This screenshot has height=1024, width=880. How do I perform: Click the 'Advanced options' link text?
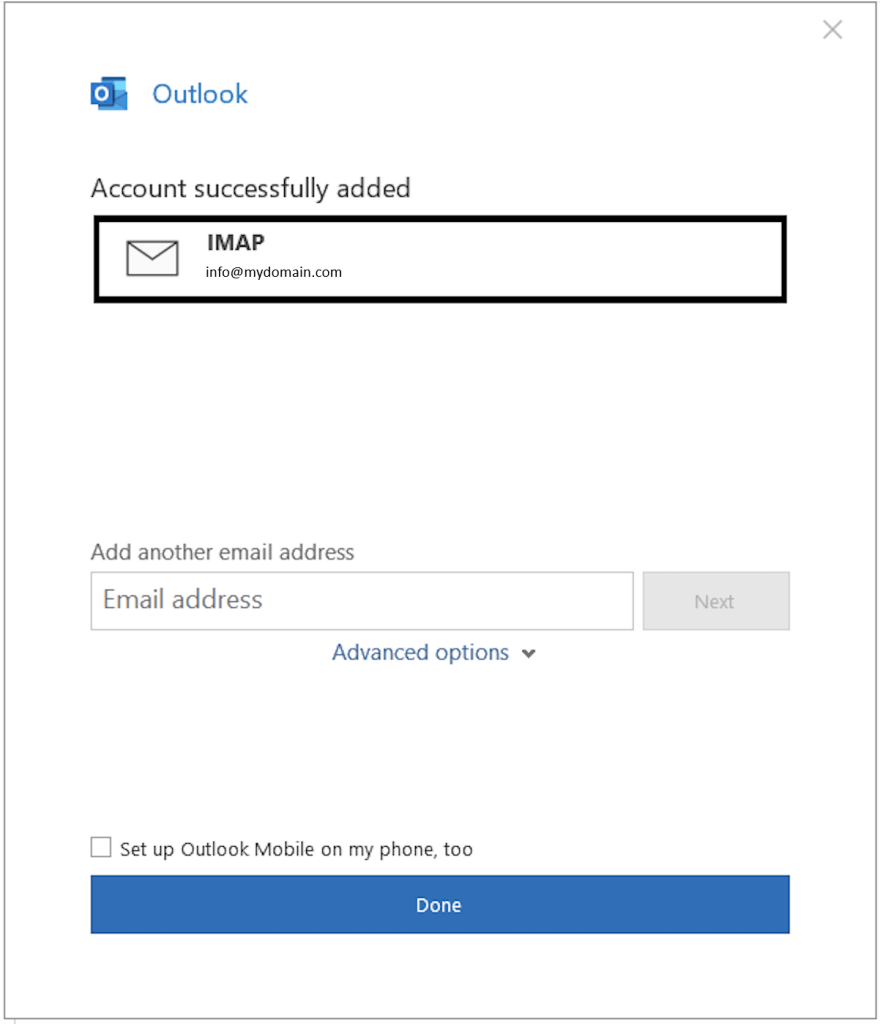(420, 653)
